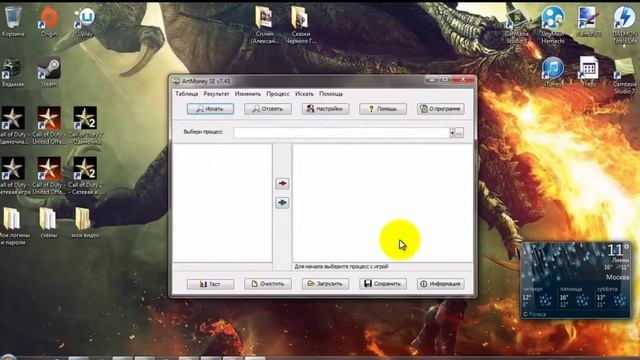
Task: Open the Steam desktop shortcut
Action: pyautogui.click(x=49, y=73)
